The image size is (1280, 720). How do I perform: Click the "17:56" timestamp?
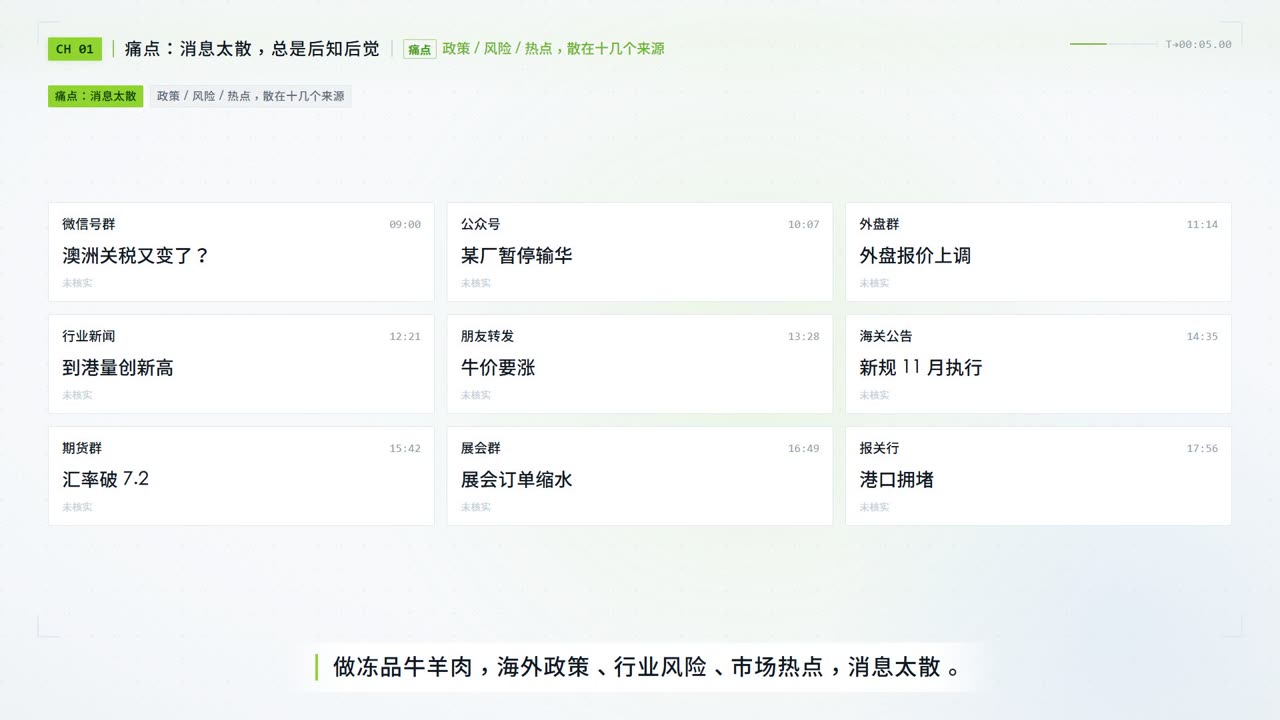click(1202, 449)
